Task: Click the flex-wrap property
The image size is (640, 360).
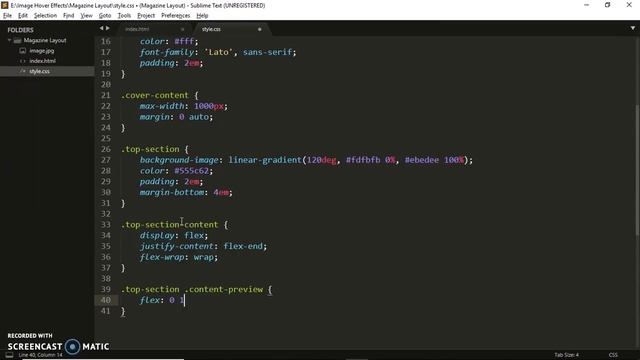Action: pos(162,257)
